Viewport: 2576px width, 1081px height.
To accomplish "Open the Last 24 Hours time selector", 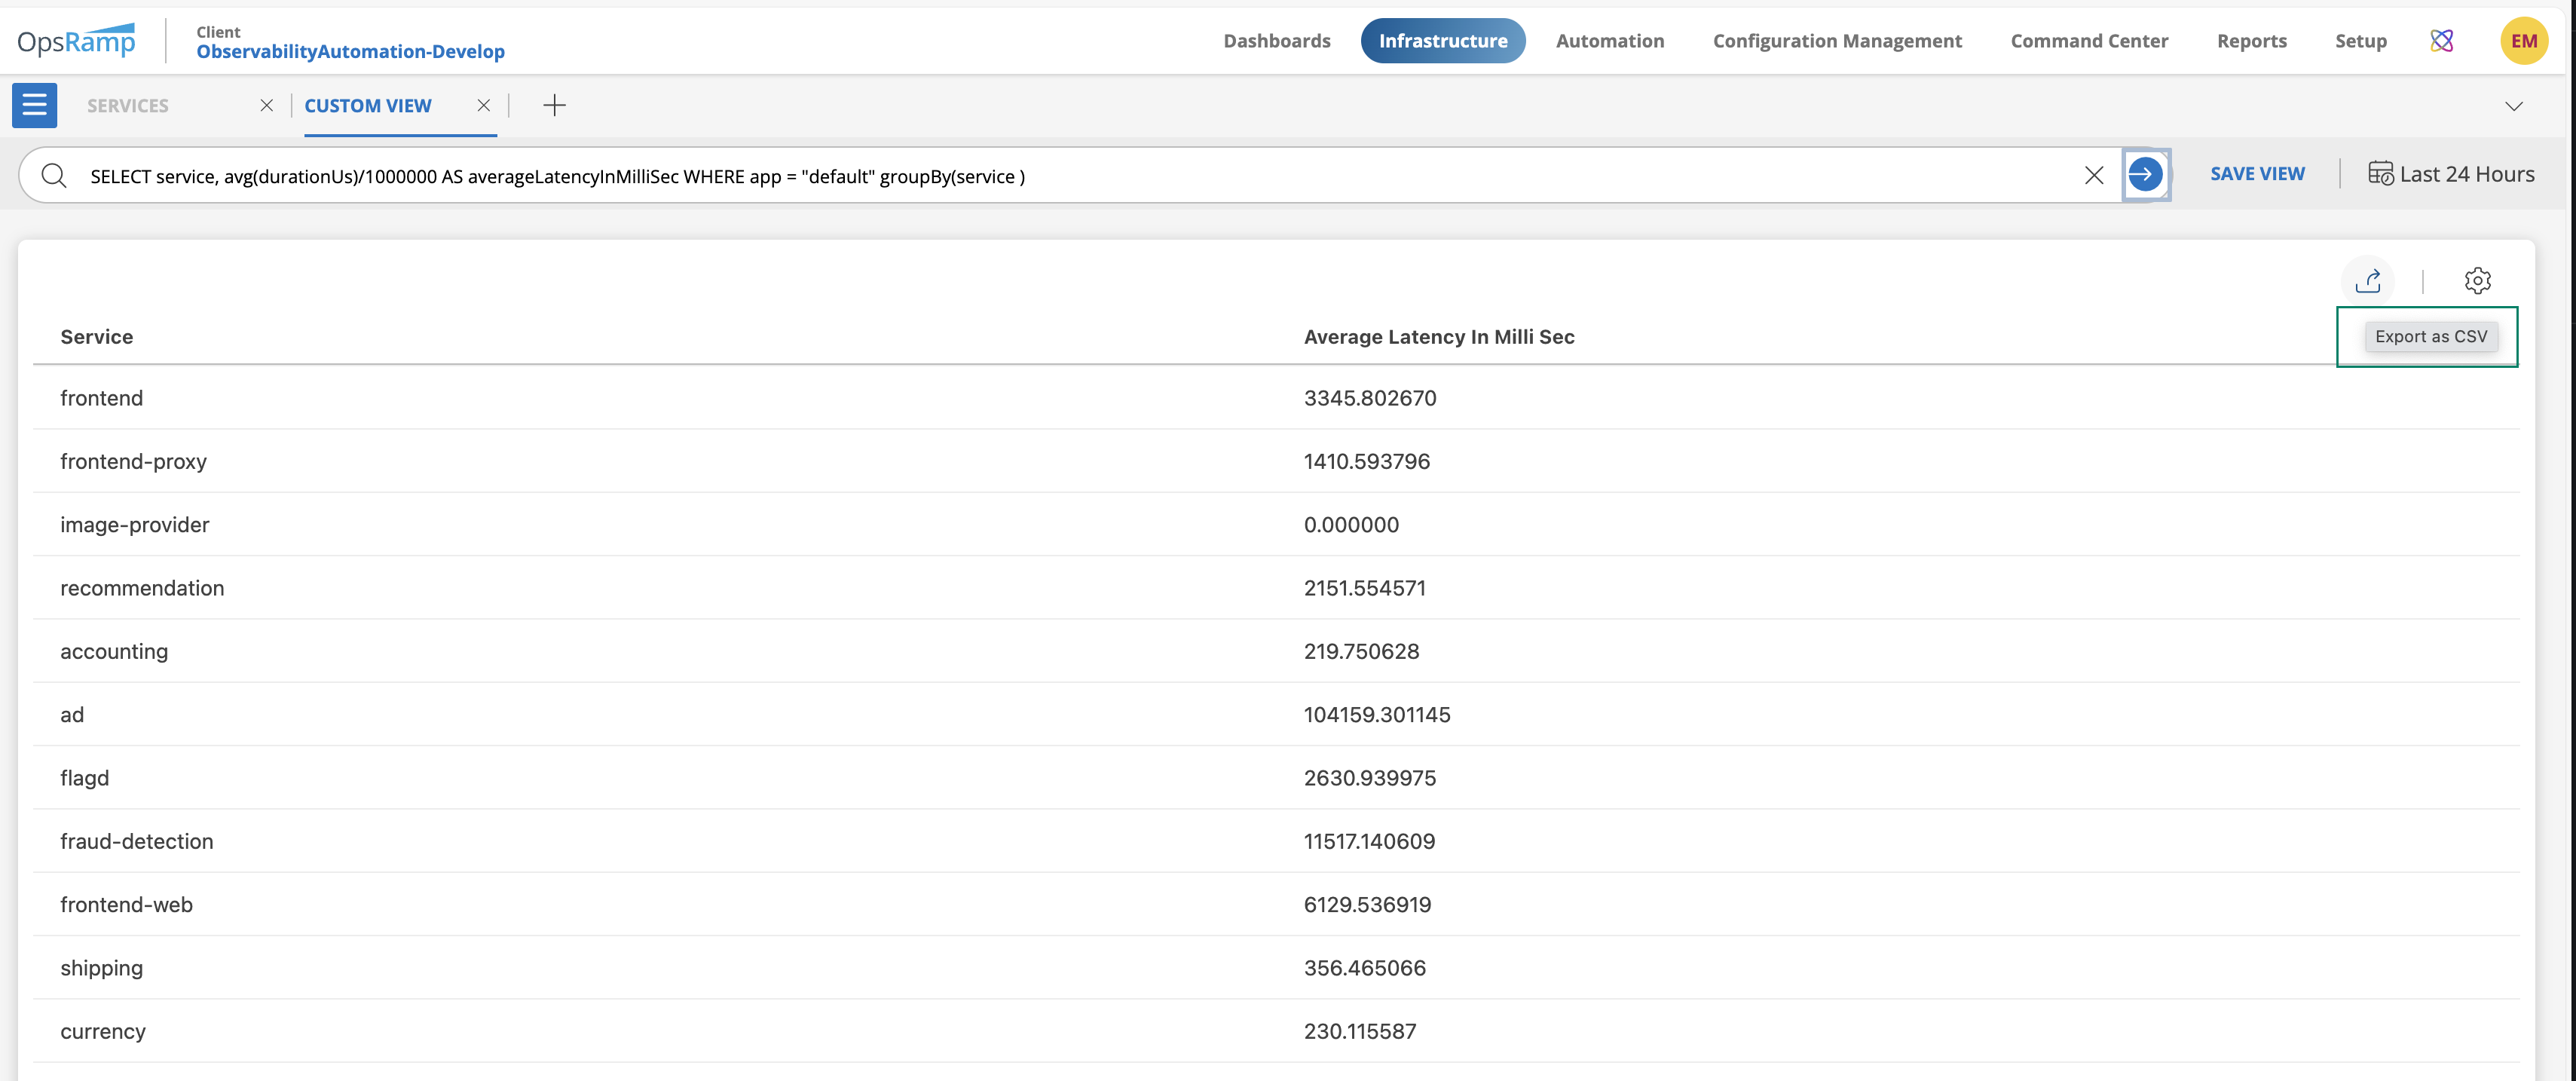I will [2451, 174].
